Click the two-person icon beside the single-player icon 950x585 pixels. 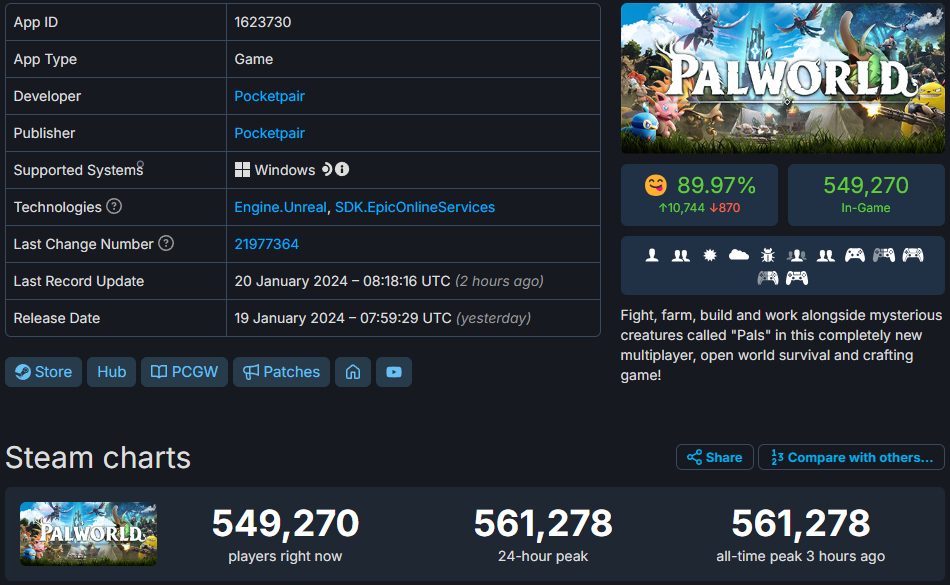681,256
